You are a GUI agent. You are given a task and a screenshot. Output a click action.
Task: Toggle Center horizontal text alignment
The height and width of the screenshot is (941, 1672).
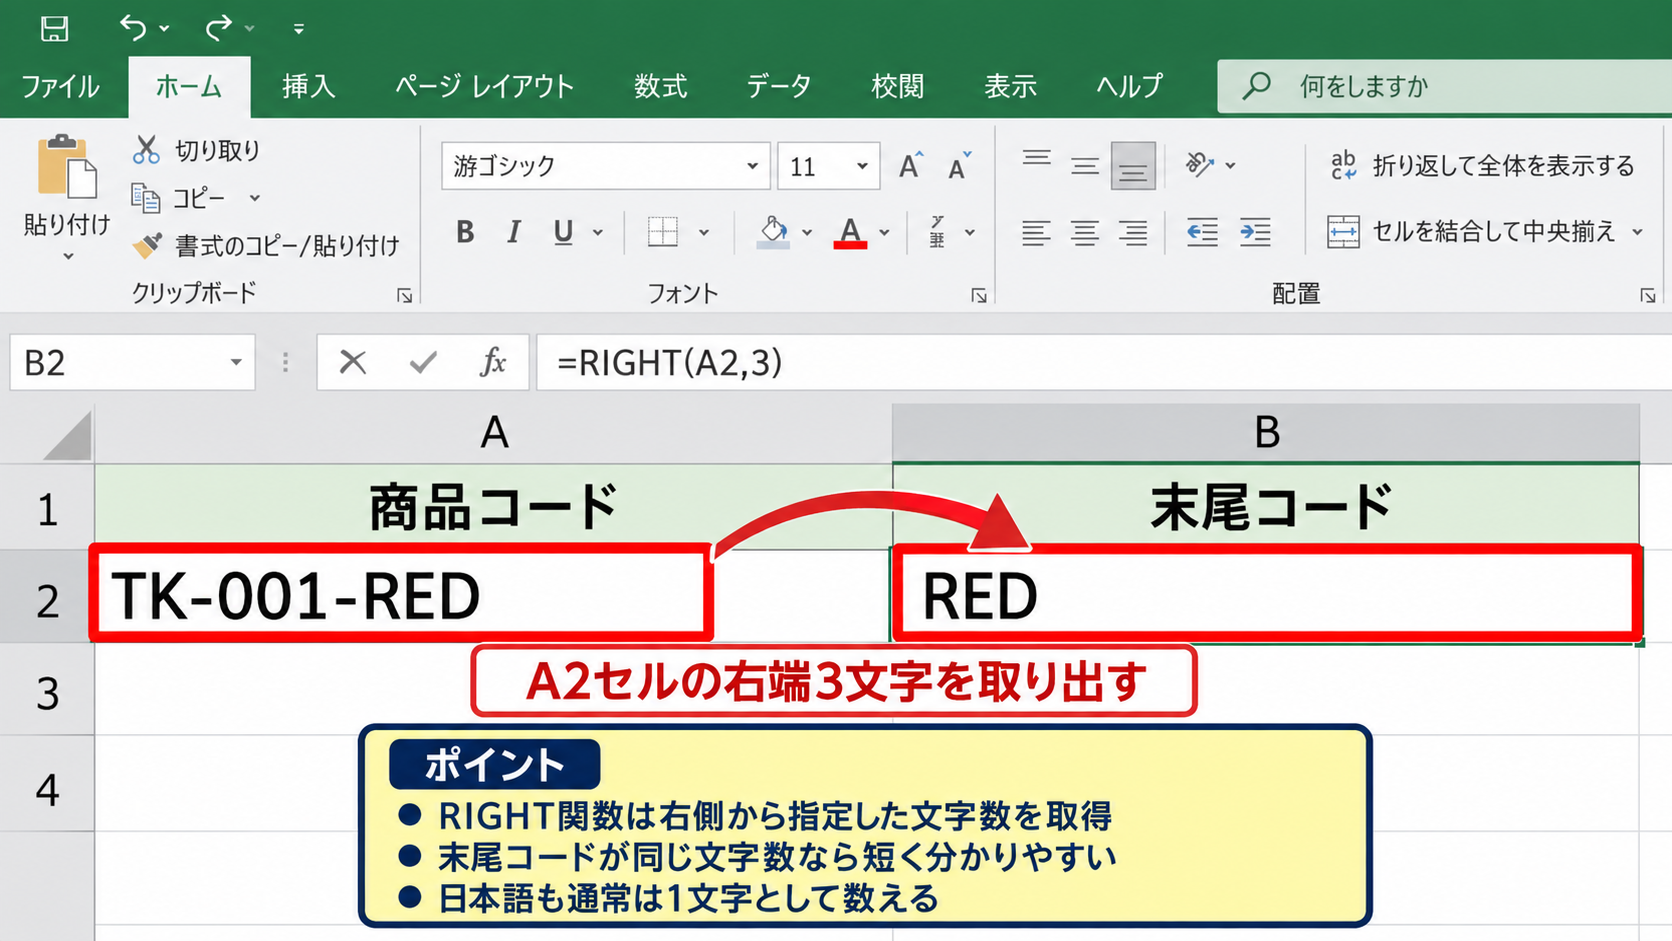click(1084, 232)
